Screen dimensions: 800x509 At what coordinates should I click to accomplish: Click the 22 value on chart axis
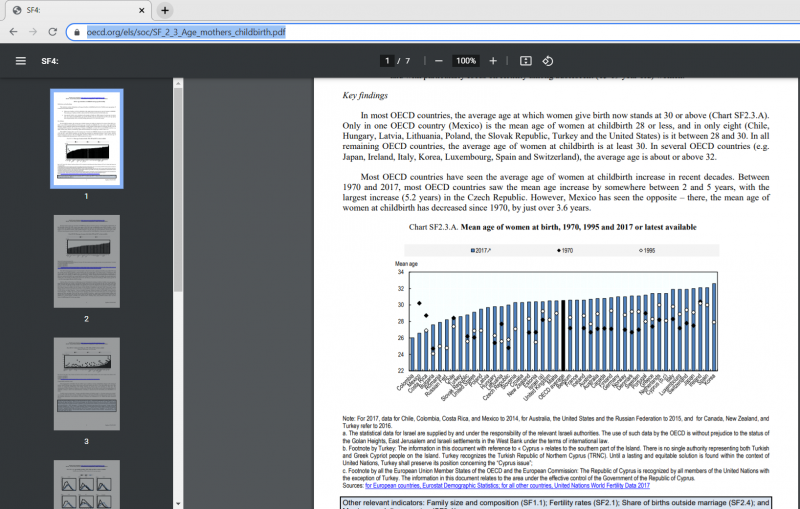click(x=401, y=370)
